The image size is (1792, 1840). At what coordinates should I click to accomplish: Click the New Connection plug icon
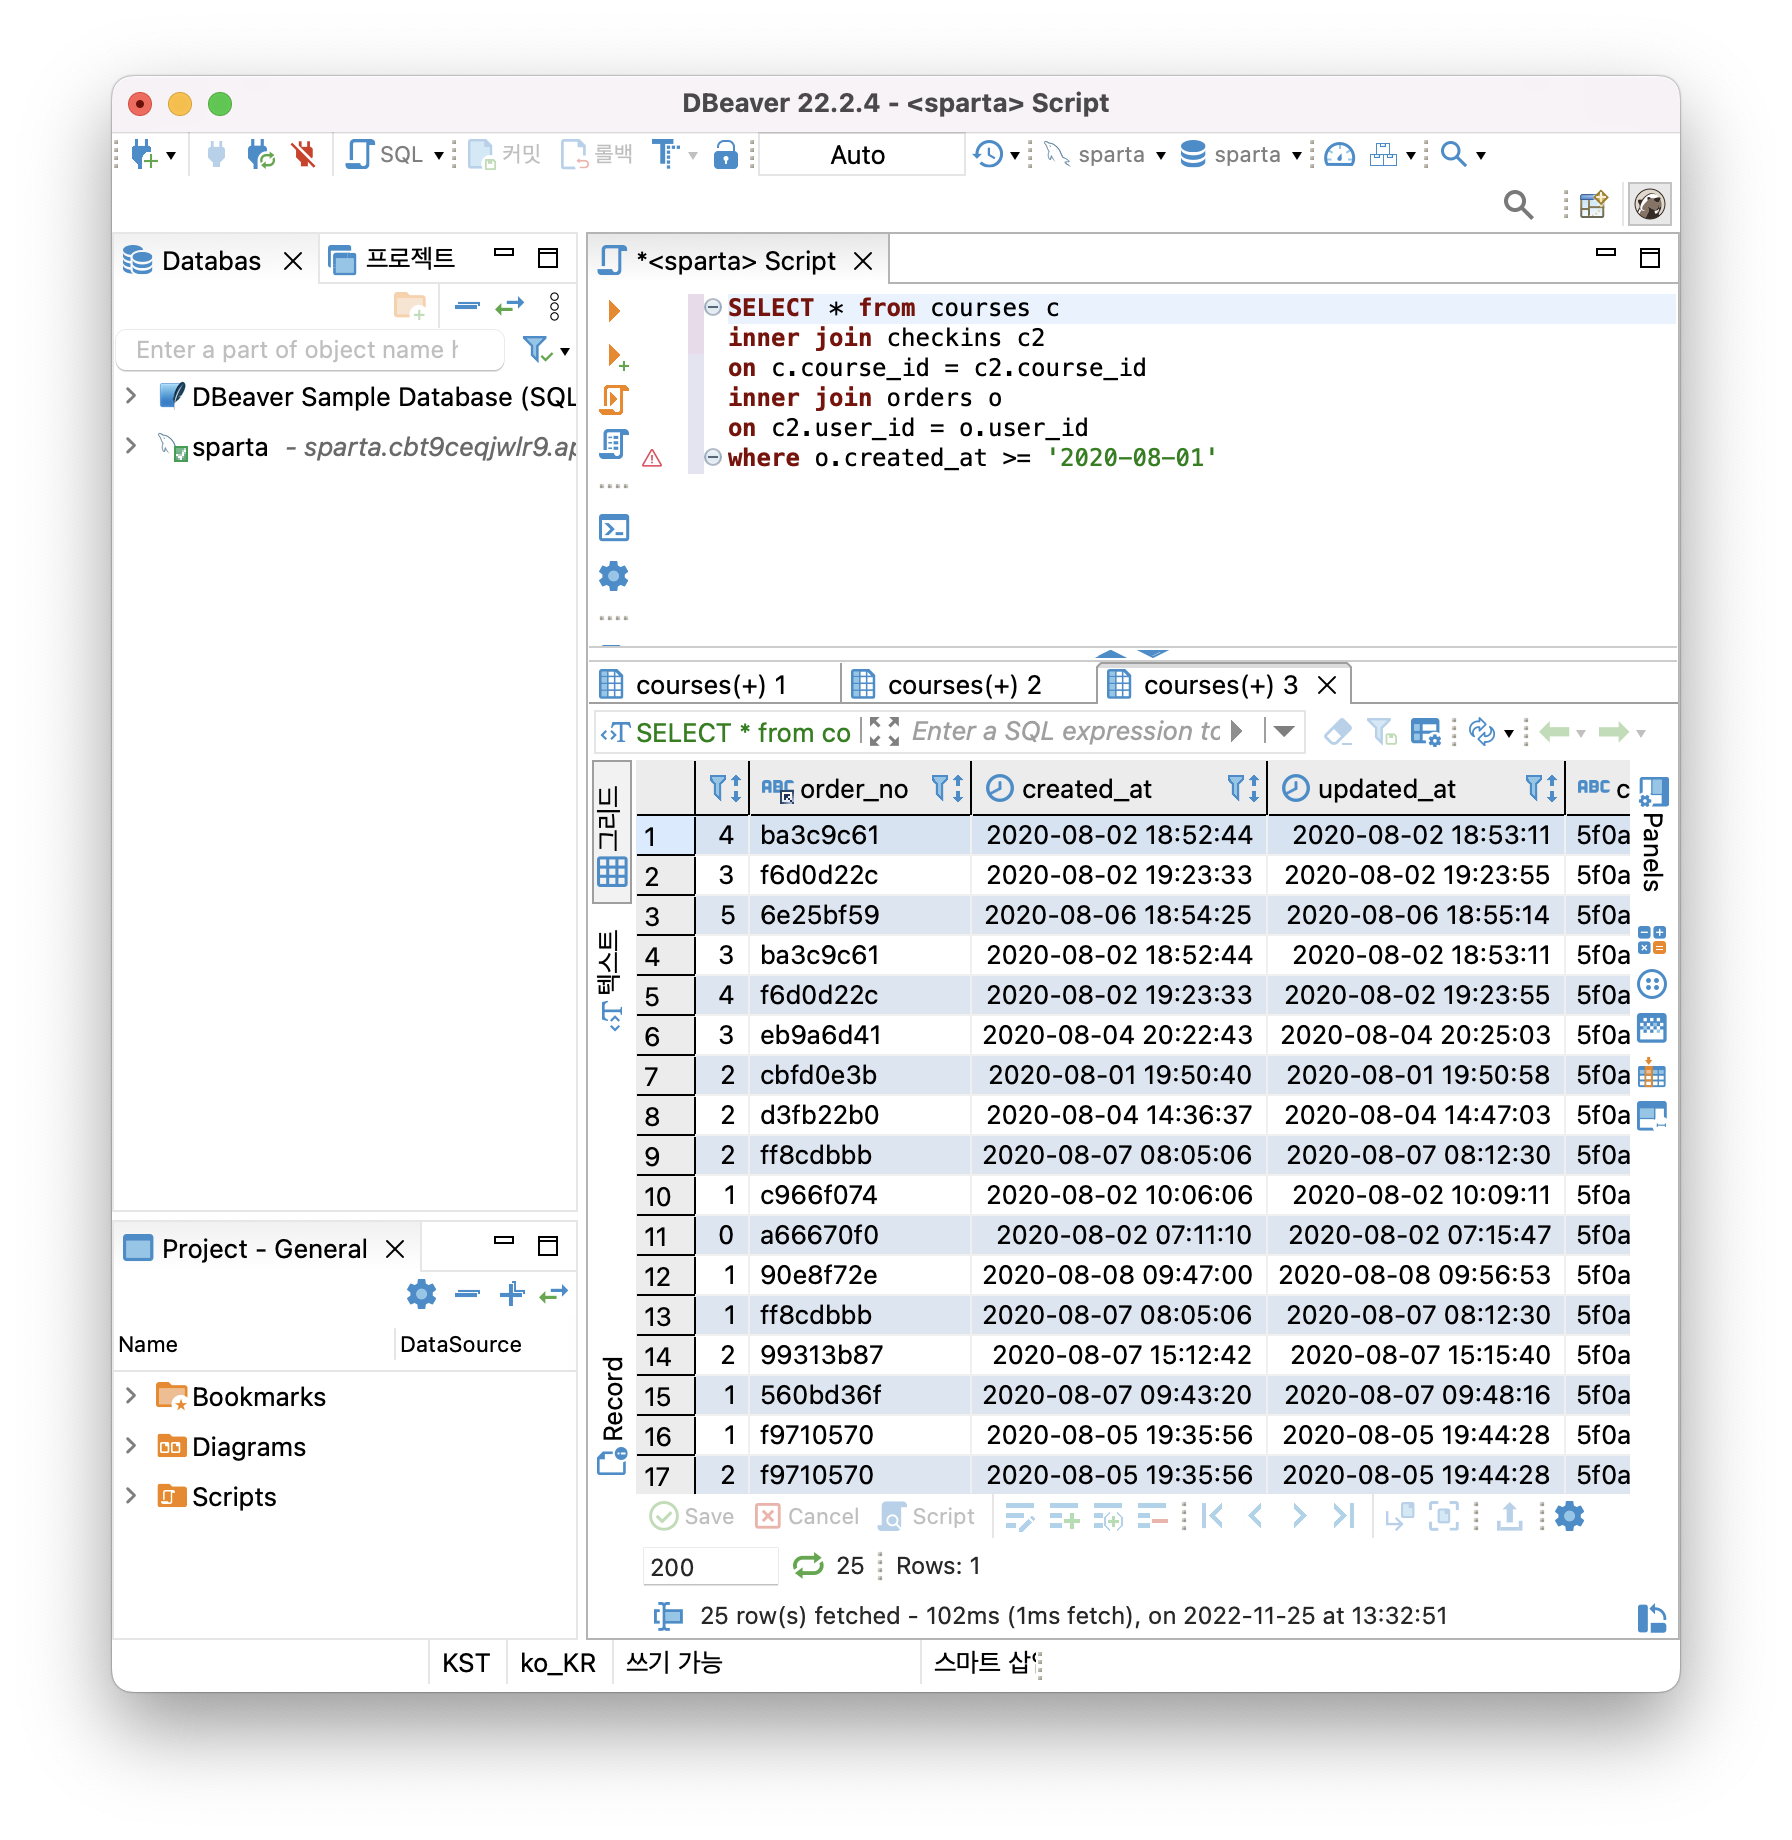pyautogui.click(x=145, y=154)
